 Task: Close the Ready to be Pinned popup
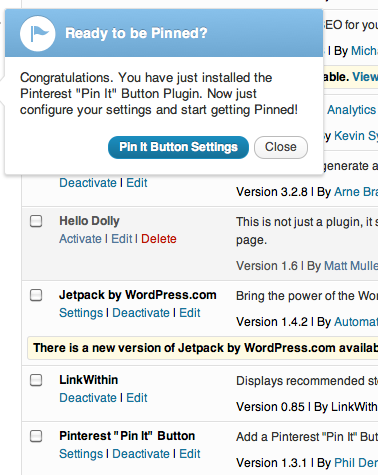pyautogui.click(x=281, y=147)
